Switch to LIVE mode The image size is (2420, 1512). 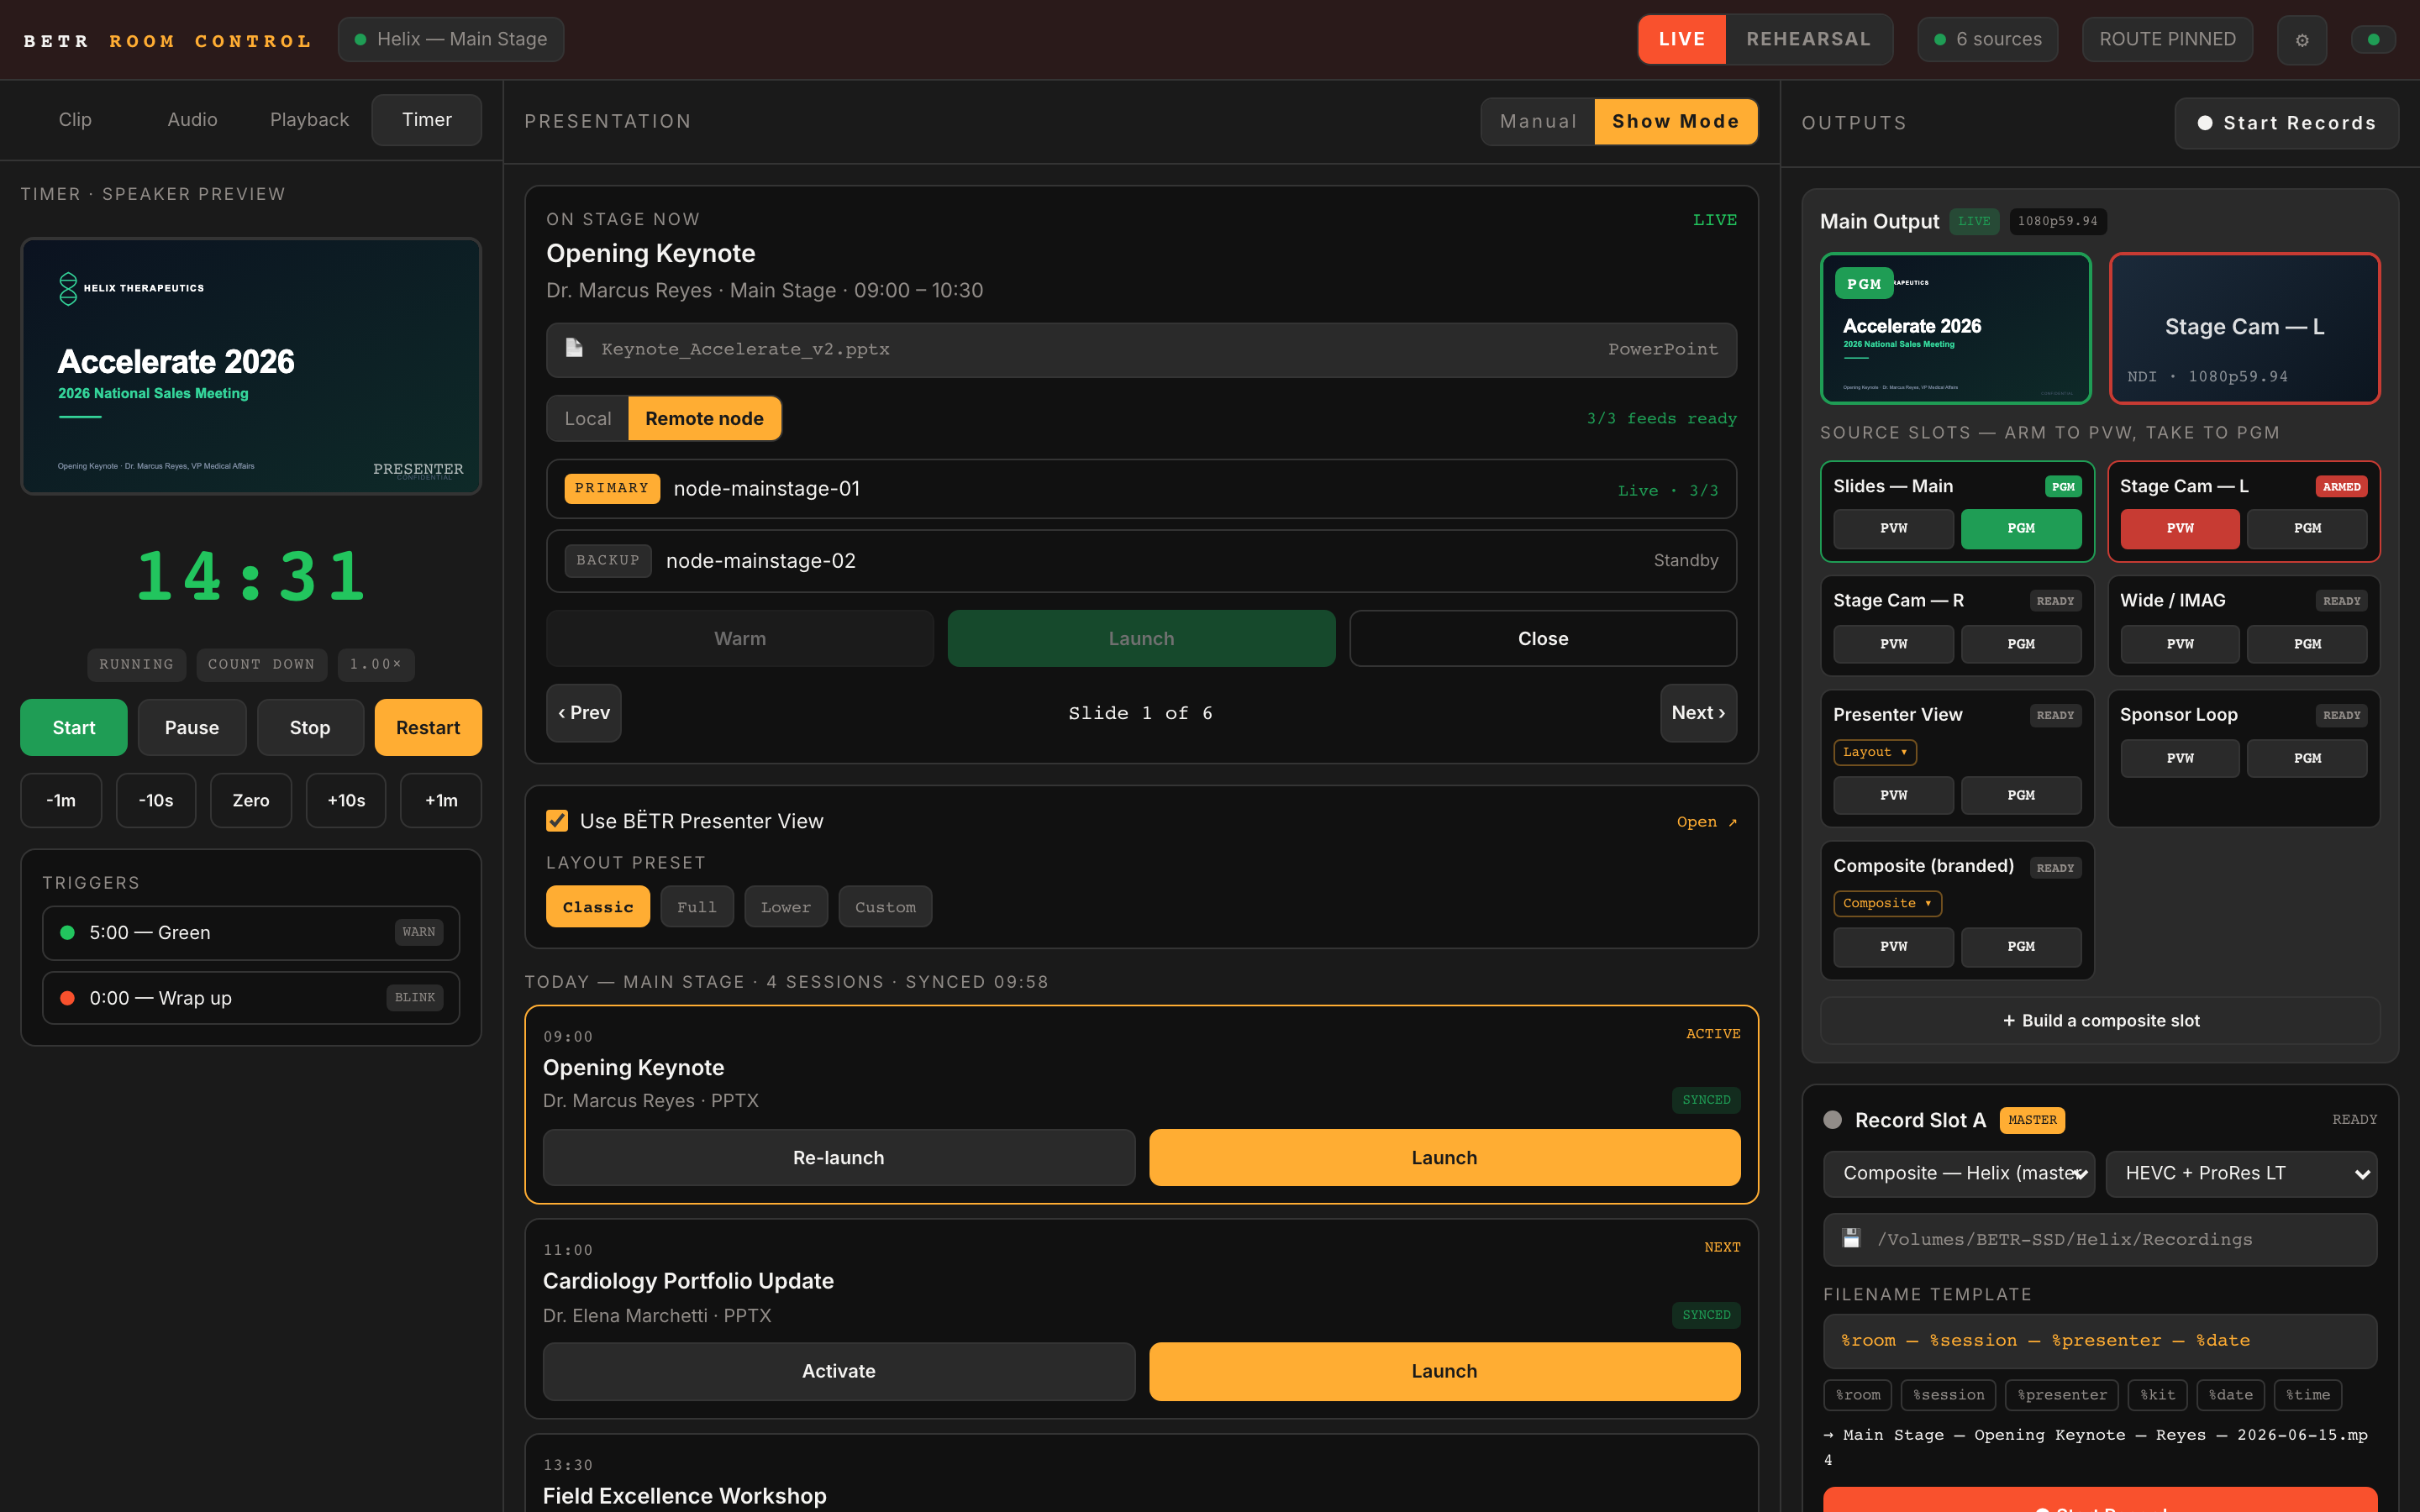click(1682, 39)
